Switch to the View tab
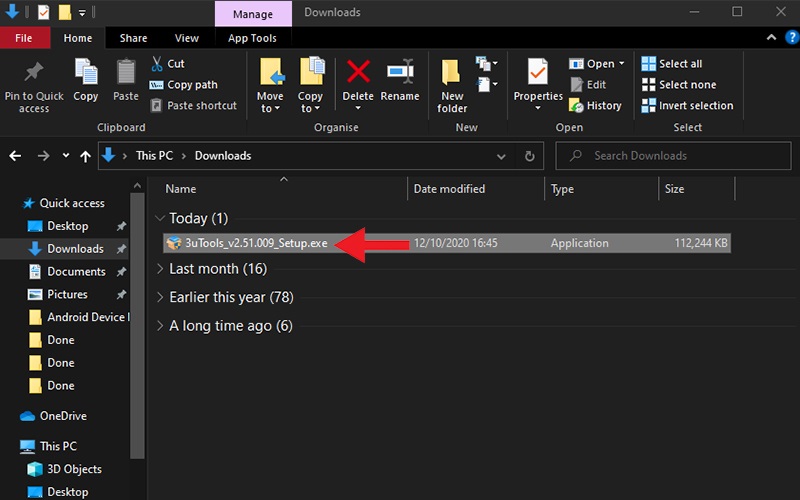 click(187, 38)
